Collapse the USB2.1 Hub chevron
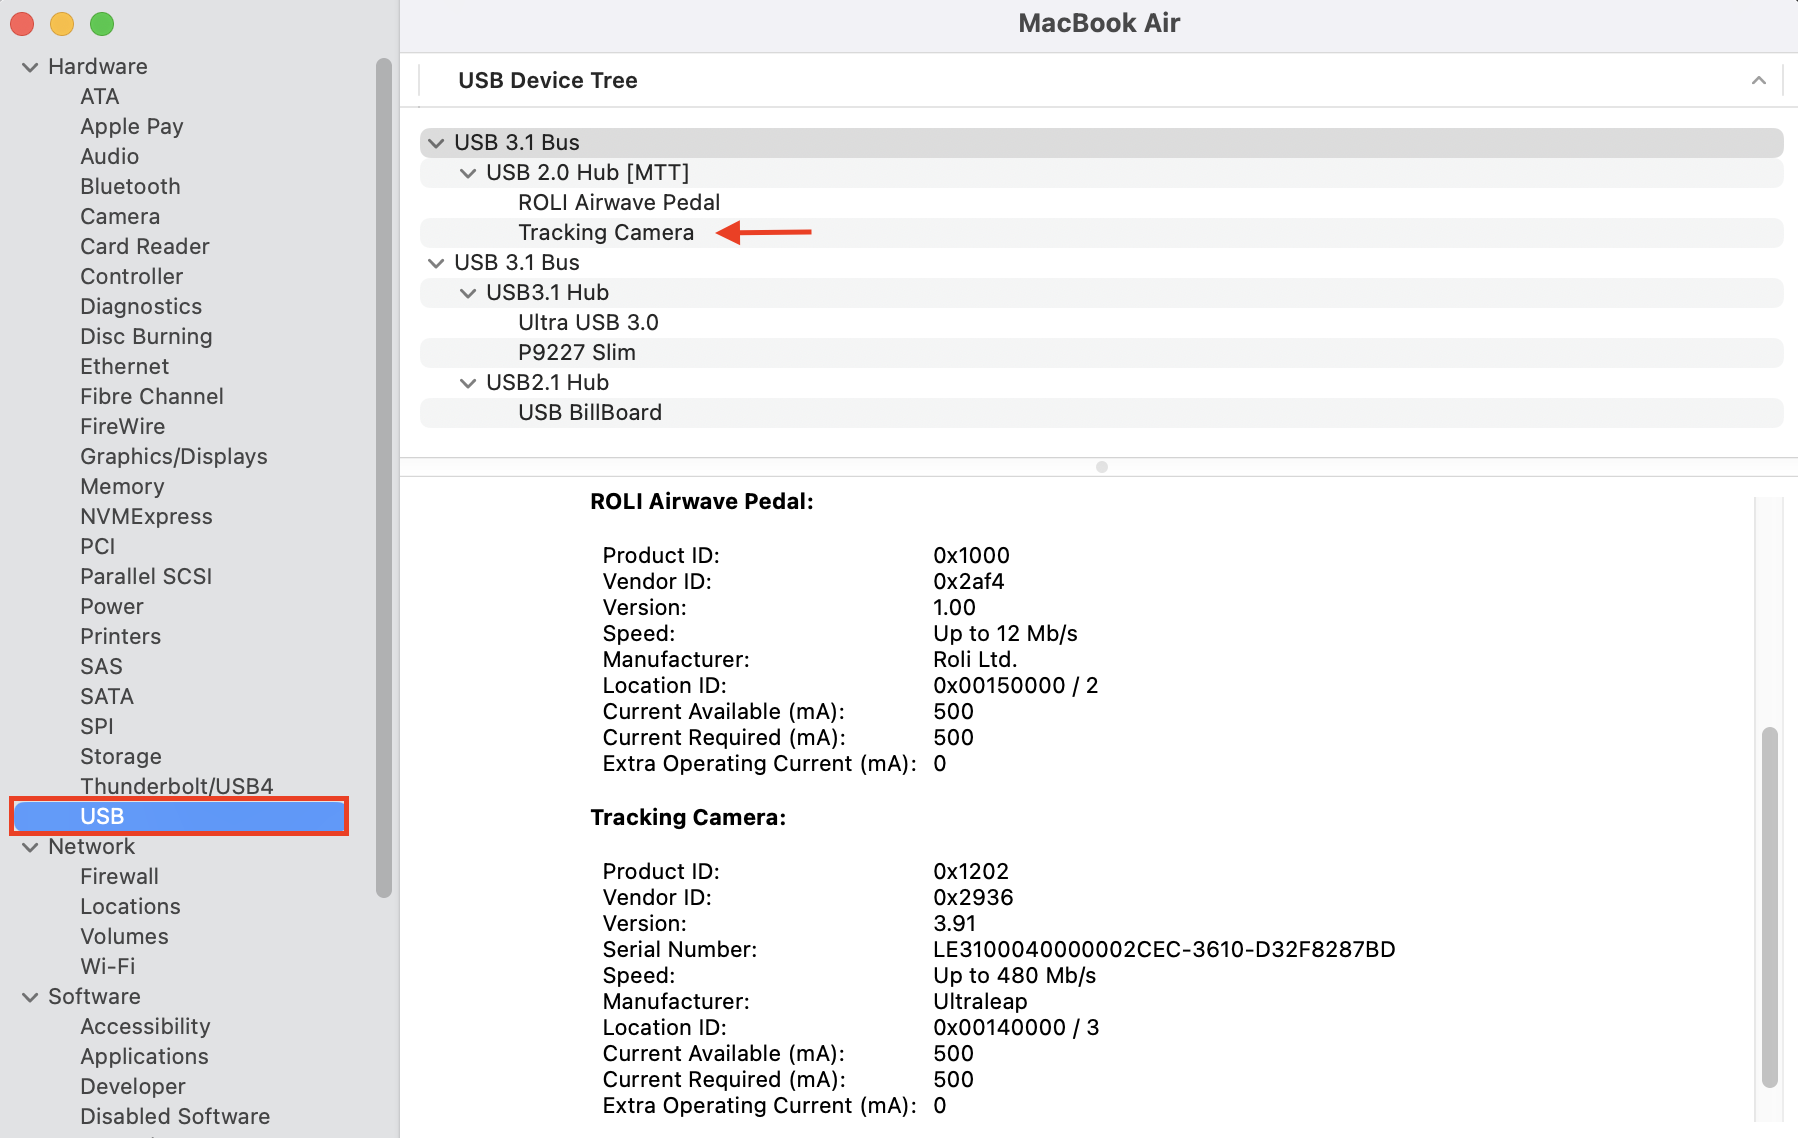1798x1138 pixels. point(468,383)
